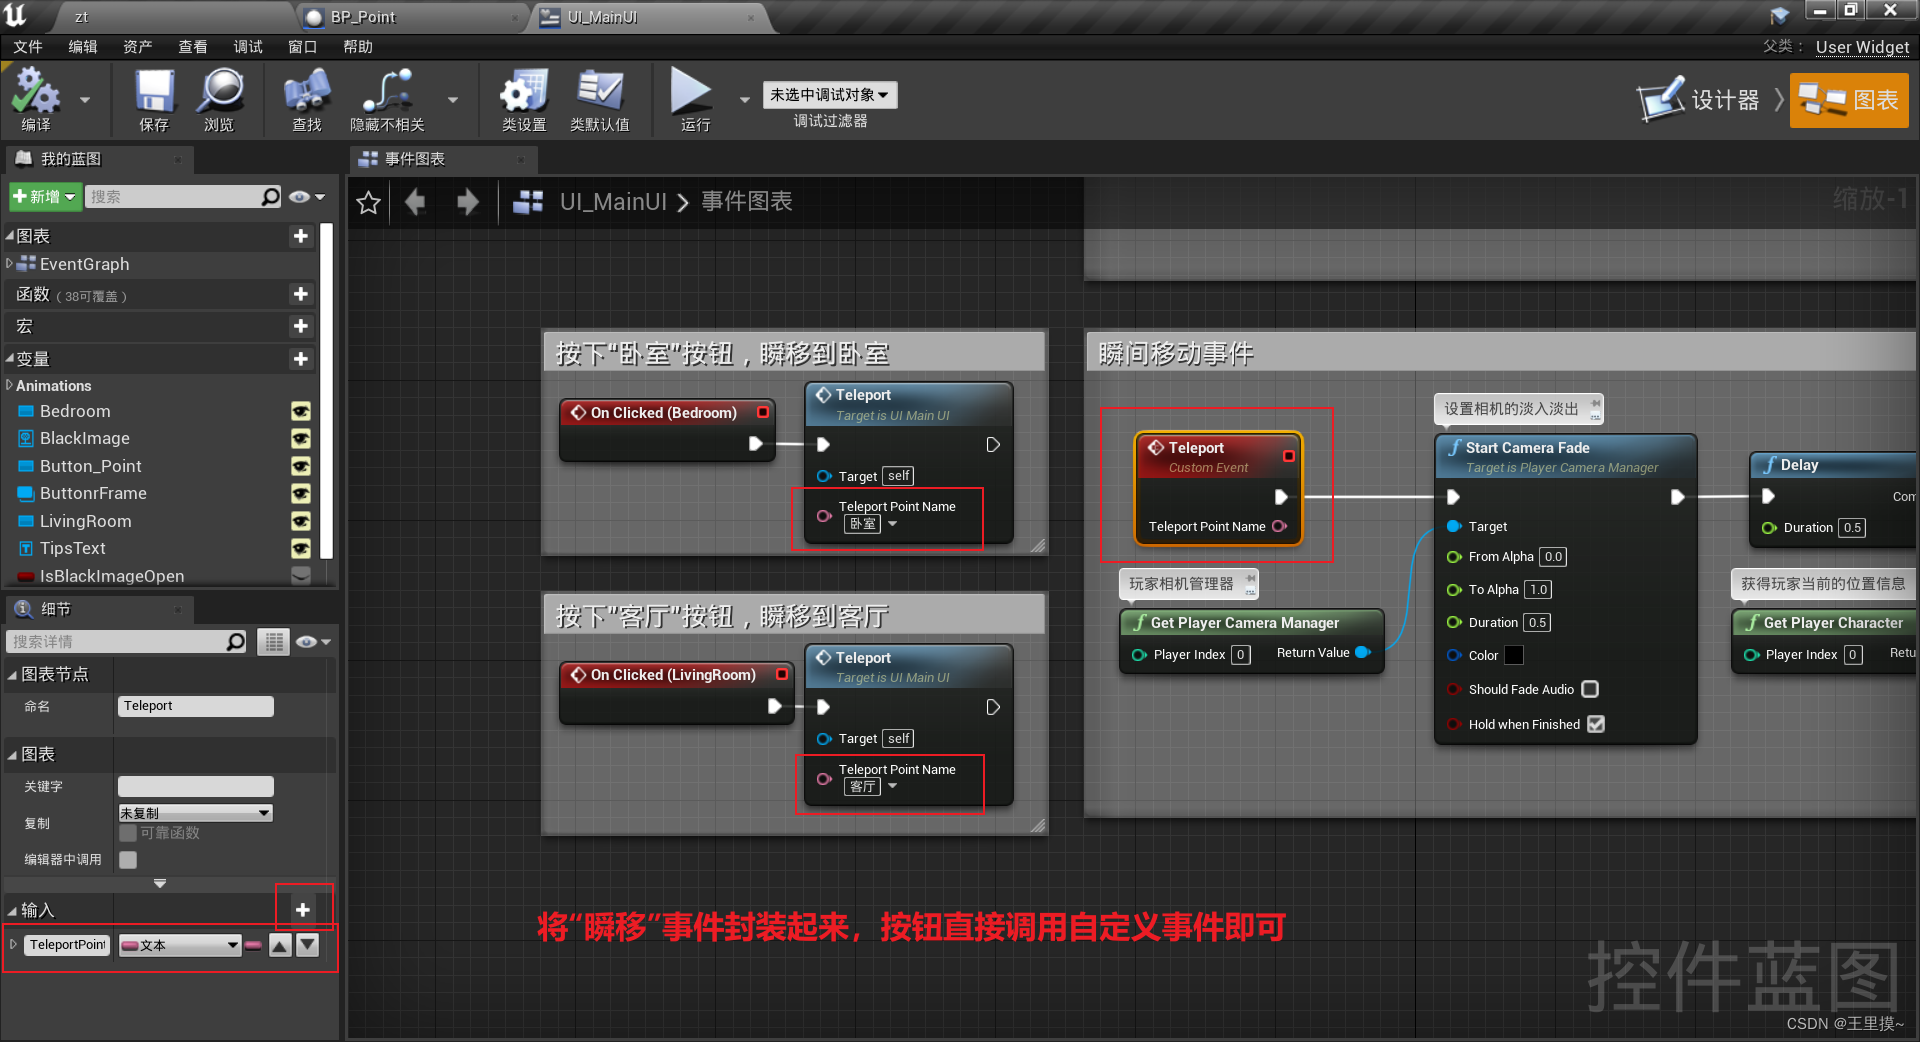The width and height of the screenshot is (1920, 1042).
Task: Open the 调试 menu
Action: click(x=248, y=47)
